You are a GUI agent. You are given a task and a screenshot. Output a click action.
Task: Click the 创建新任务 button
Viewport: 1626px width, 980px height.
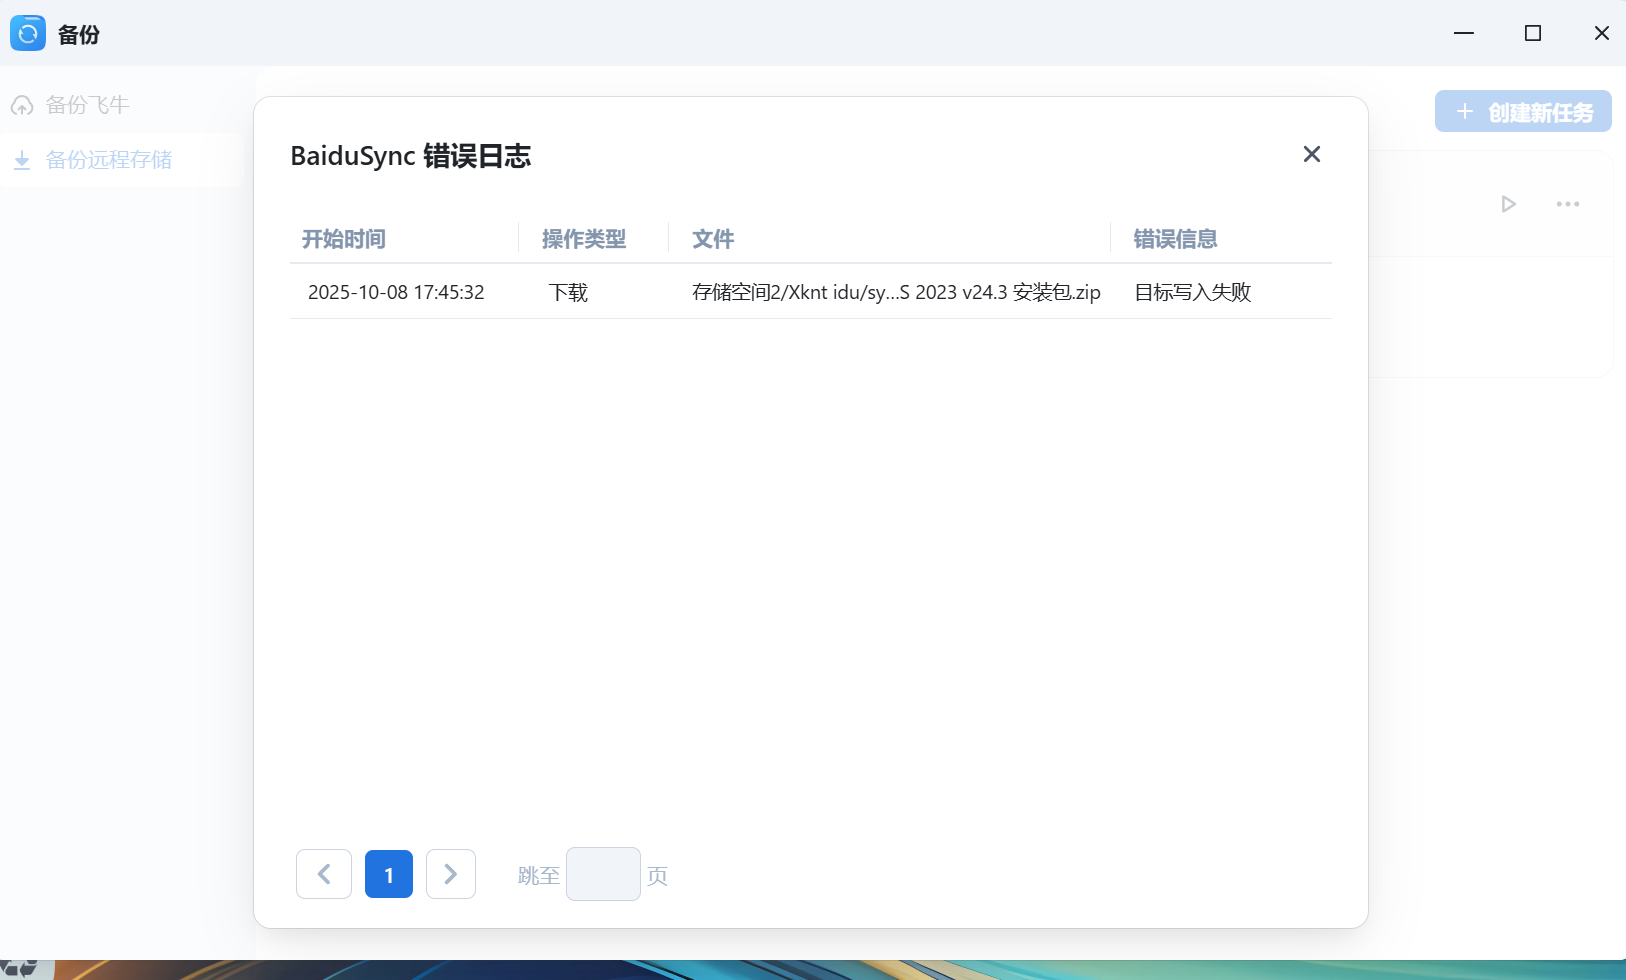pyautogui.click(x=1523, y=112)
